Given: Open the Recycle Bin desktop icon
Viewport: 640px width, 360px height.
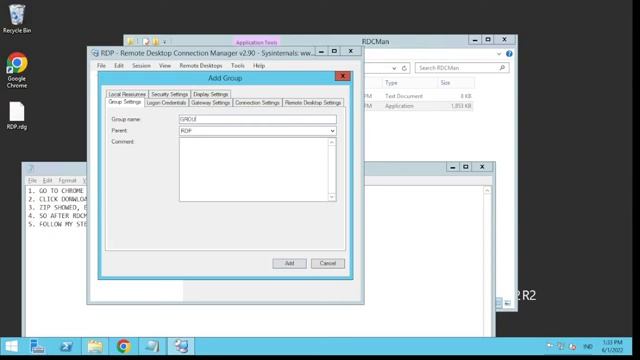Looking at the screenshot, I should (17, 19).
